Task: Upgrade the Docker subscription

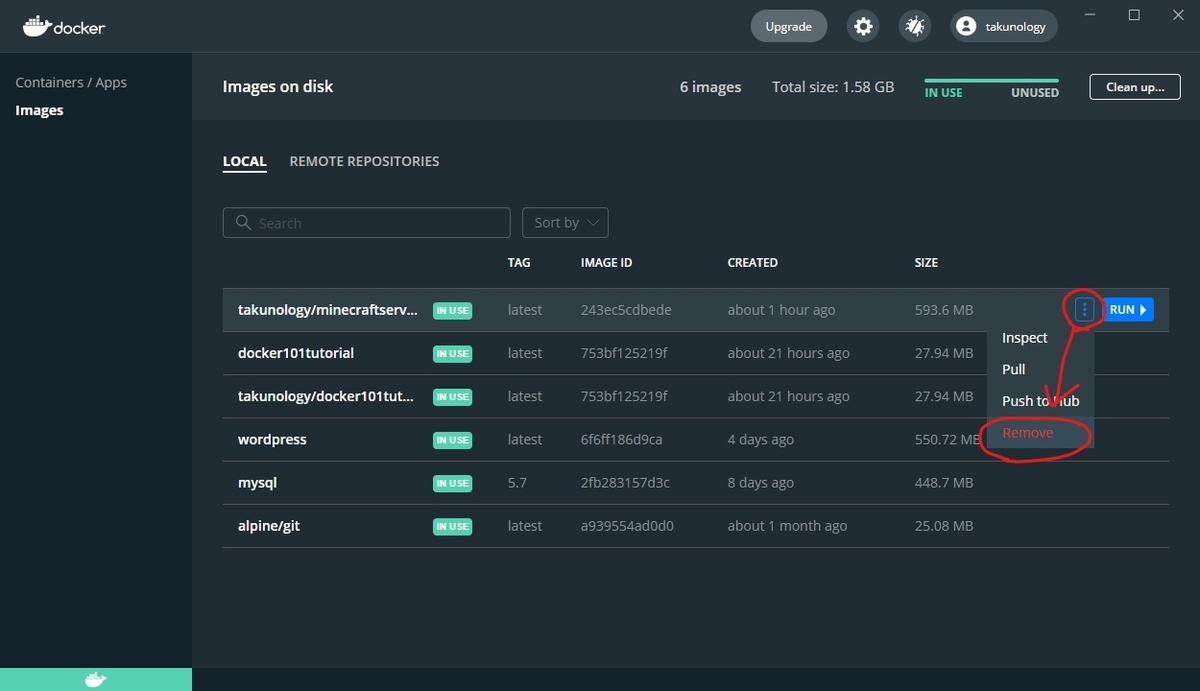Action: (789, 26)
